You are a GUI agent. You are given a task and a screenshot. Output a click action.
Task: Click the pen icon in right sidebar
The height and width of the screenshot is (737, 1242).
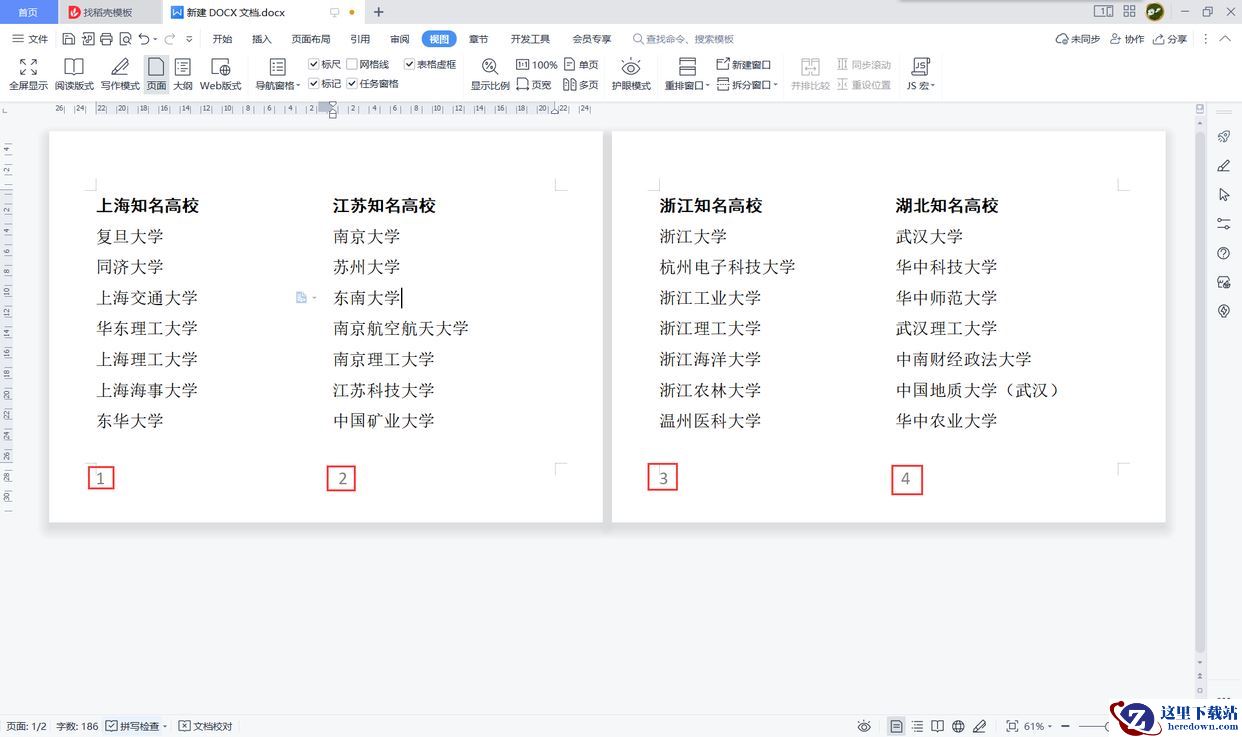[1223, 166]
